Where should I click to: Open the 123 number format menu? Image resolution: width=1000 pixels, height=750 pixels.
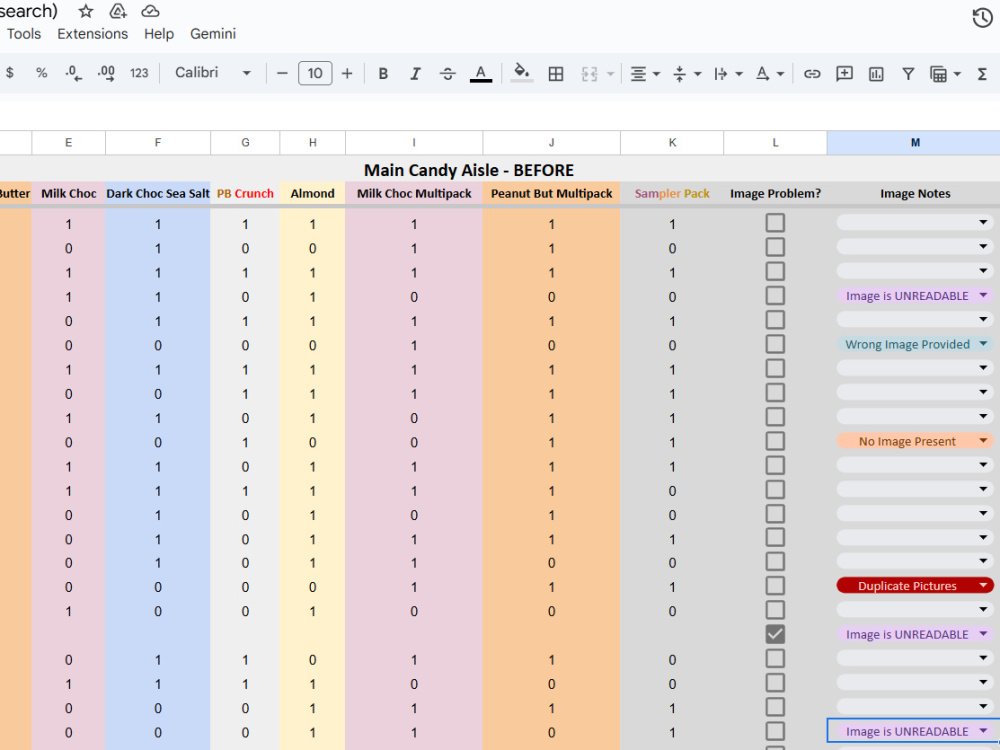pos(139,73)
